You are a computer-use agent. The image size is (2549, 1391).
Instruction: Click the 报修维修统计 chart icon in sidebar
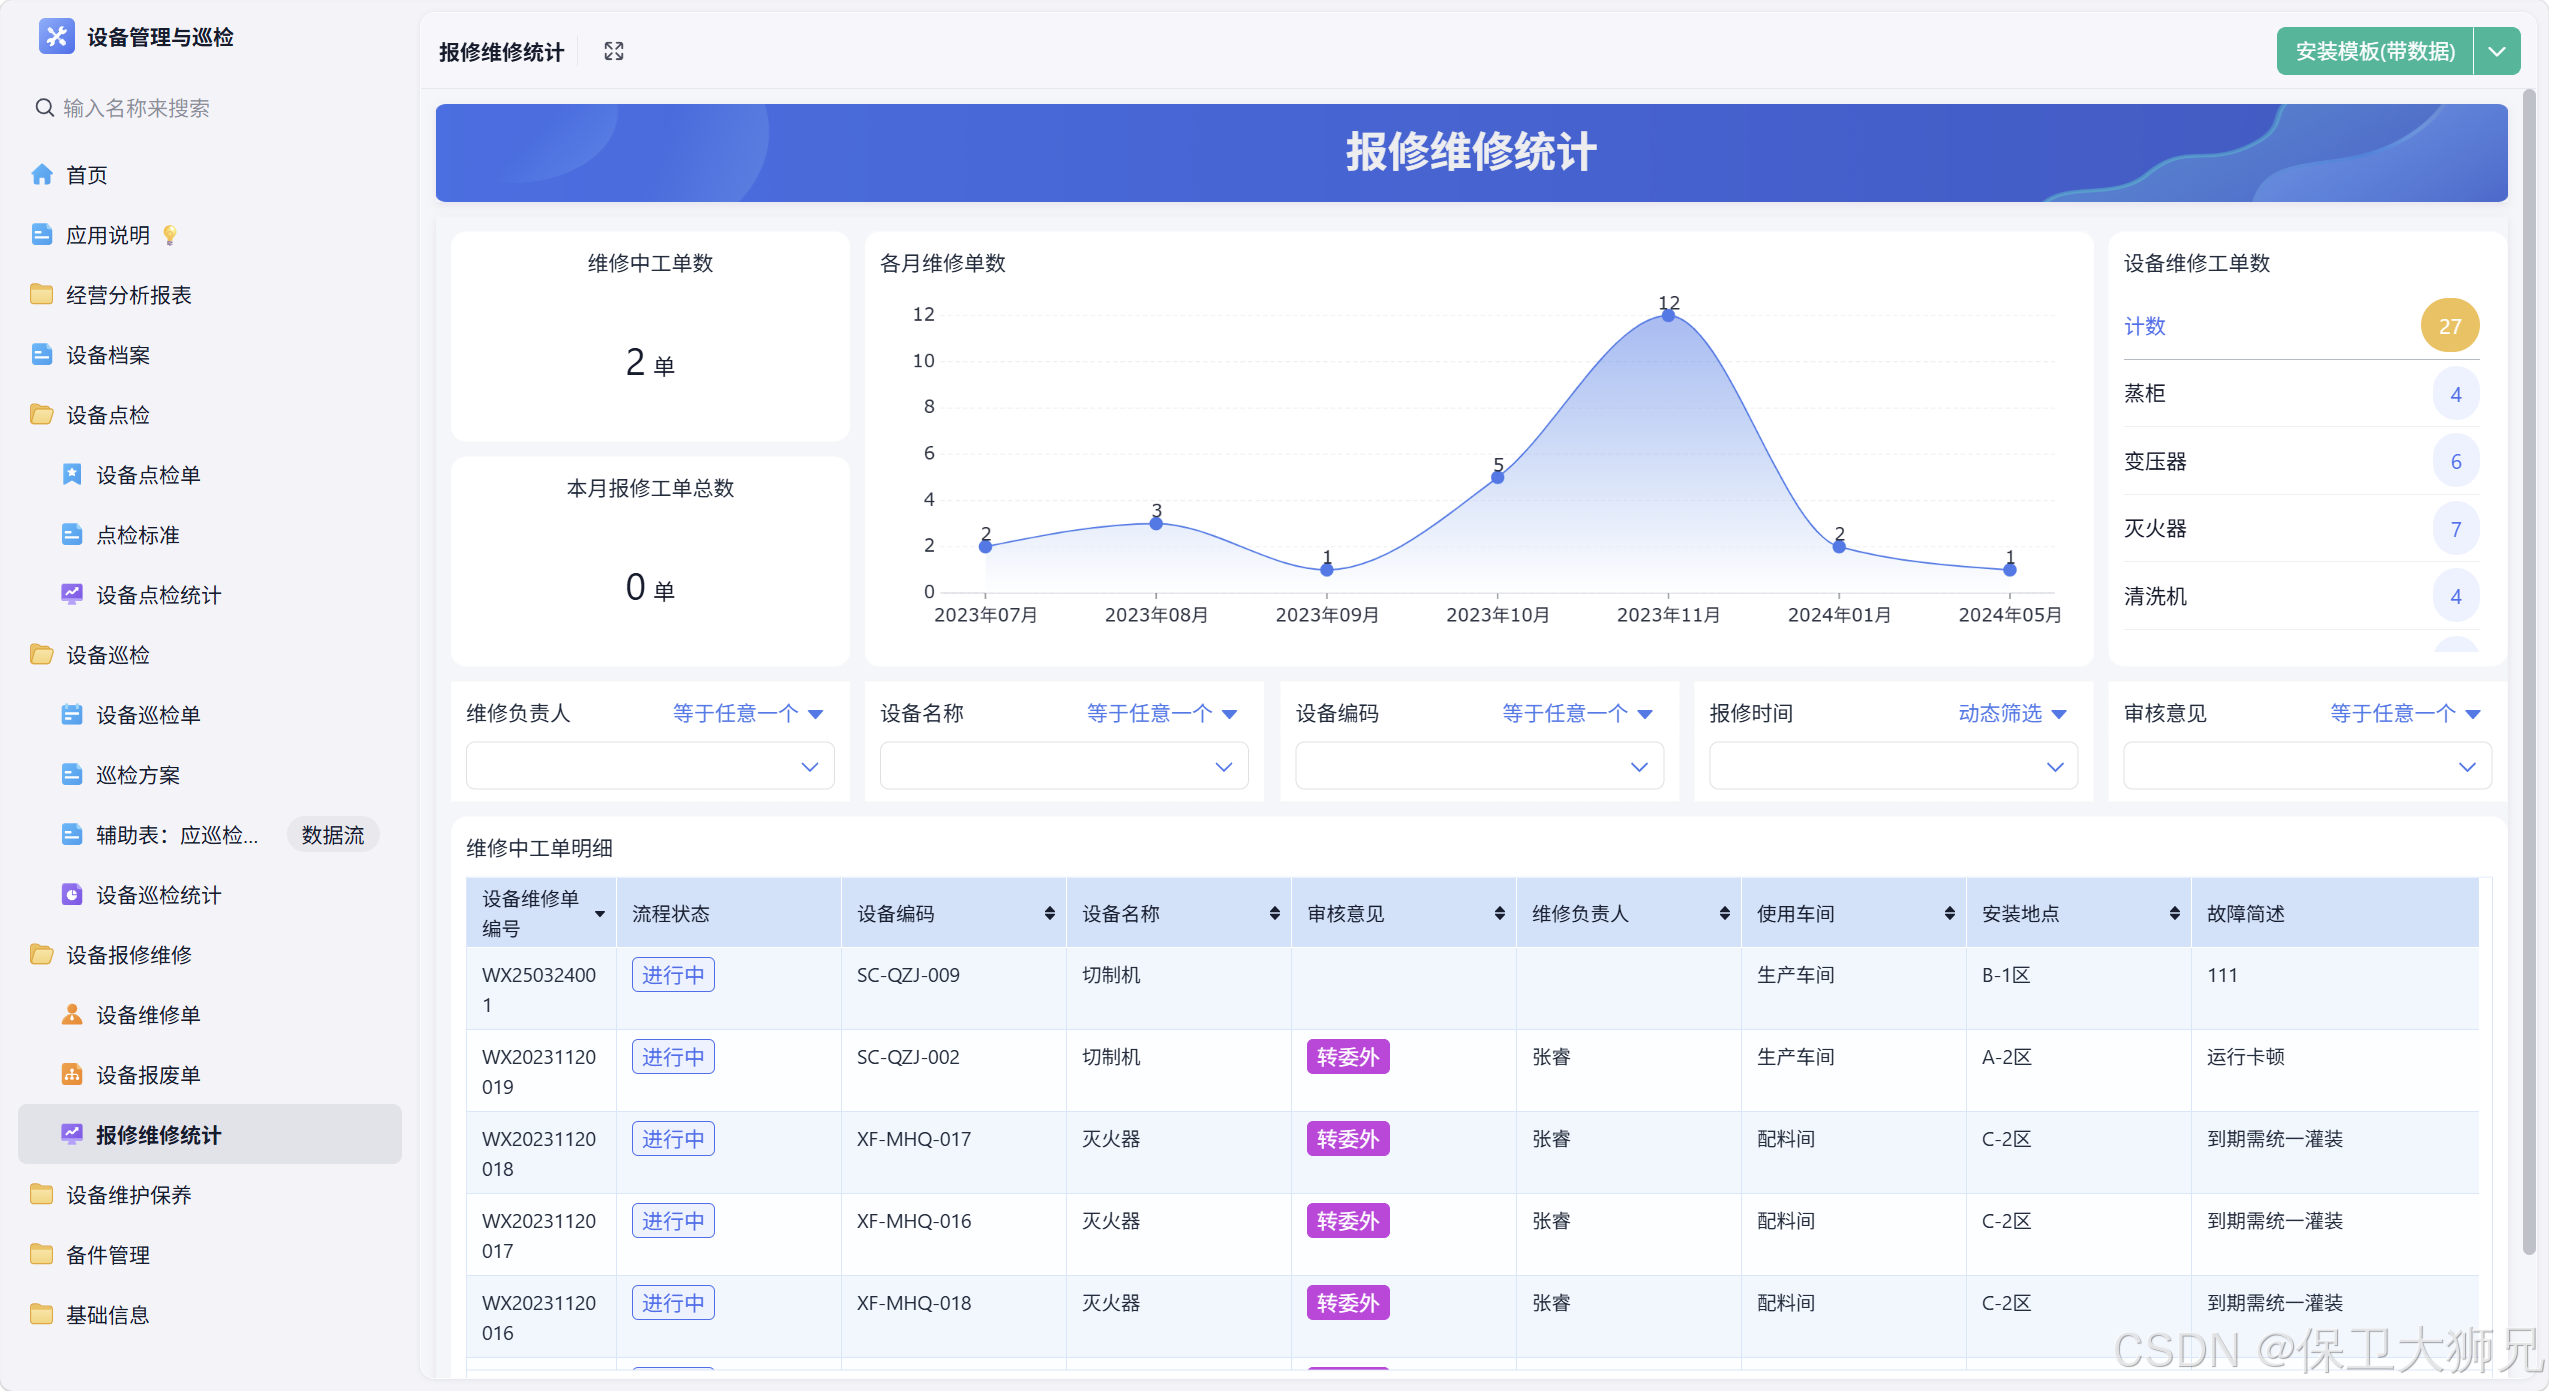72,1135
